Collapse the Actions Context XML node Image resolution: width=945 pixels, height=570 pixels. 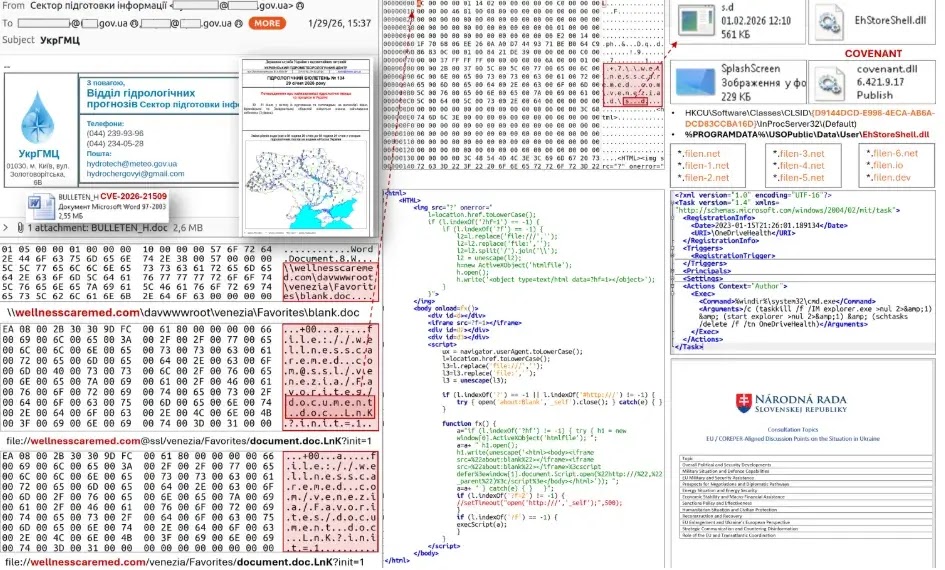tap(673, 286)
